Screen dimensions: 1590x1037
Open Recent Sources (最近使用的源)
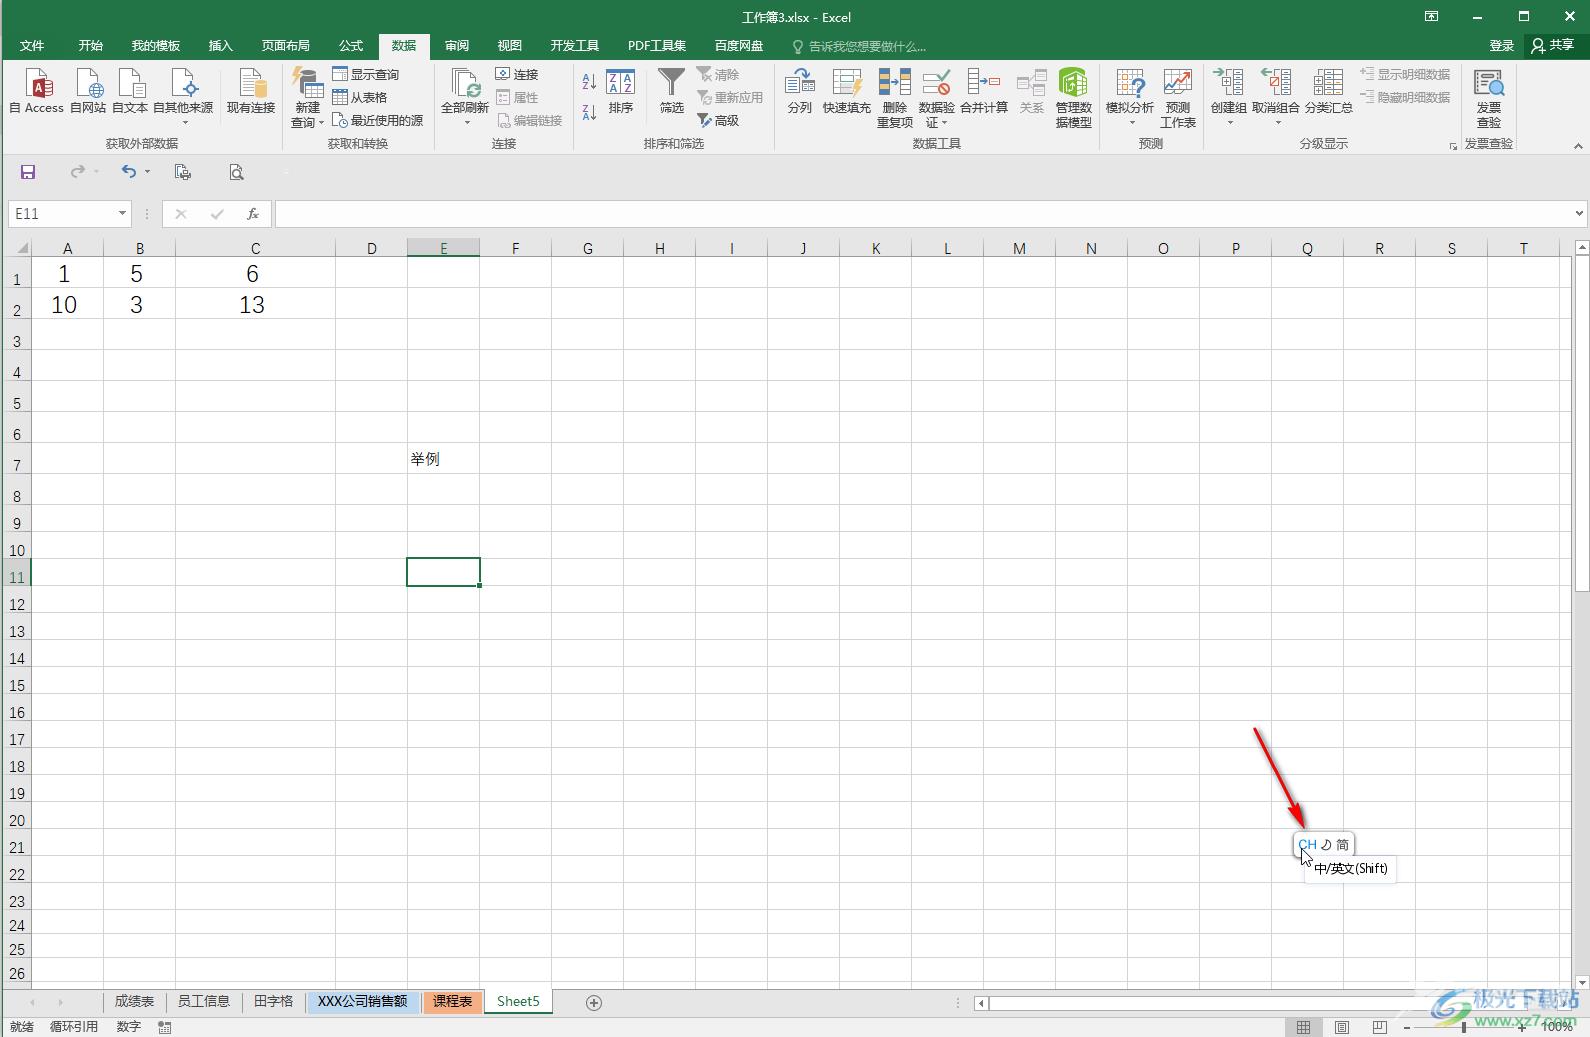[377, 121]
